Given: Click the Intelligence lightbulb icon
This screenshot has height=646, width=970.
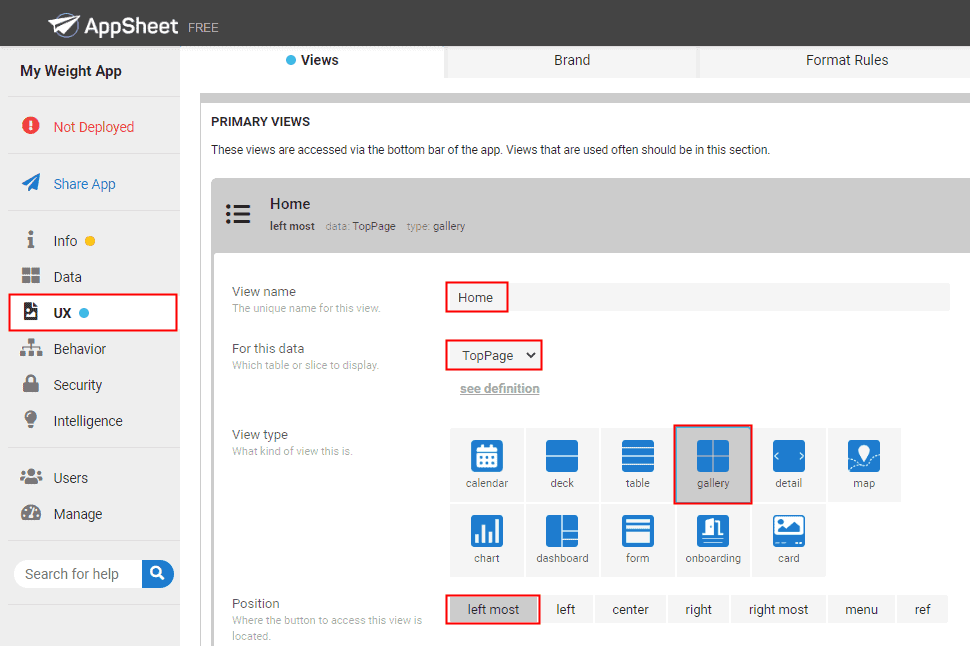Looking at the screenshot, I should coord(31,419).
